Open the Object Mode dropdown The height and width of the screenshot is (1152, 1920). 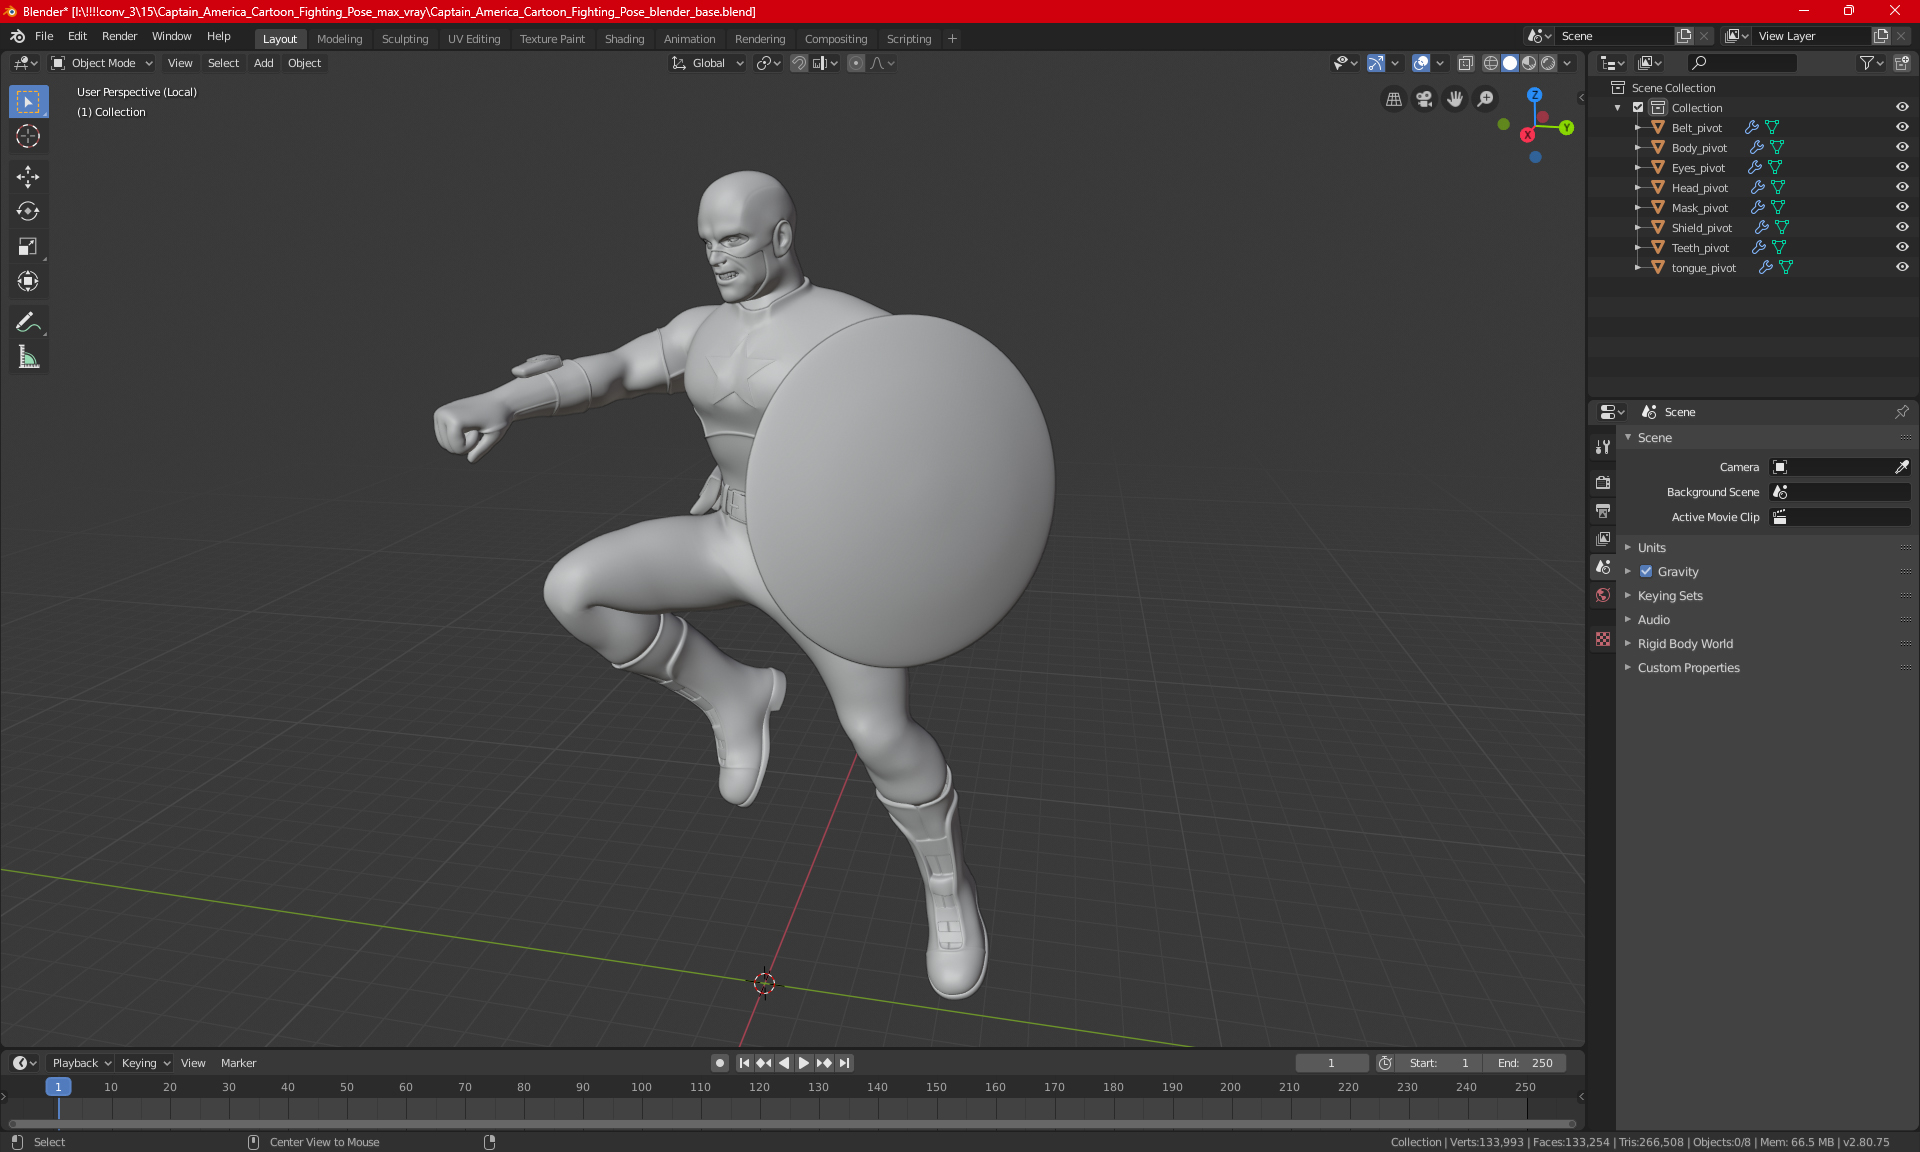coord(102,63)
